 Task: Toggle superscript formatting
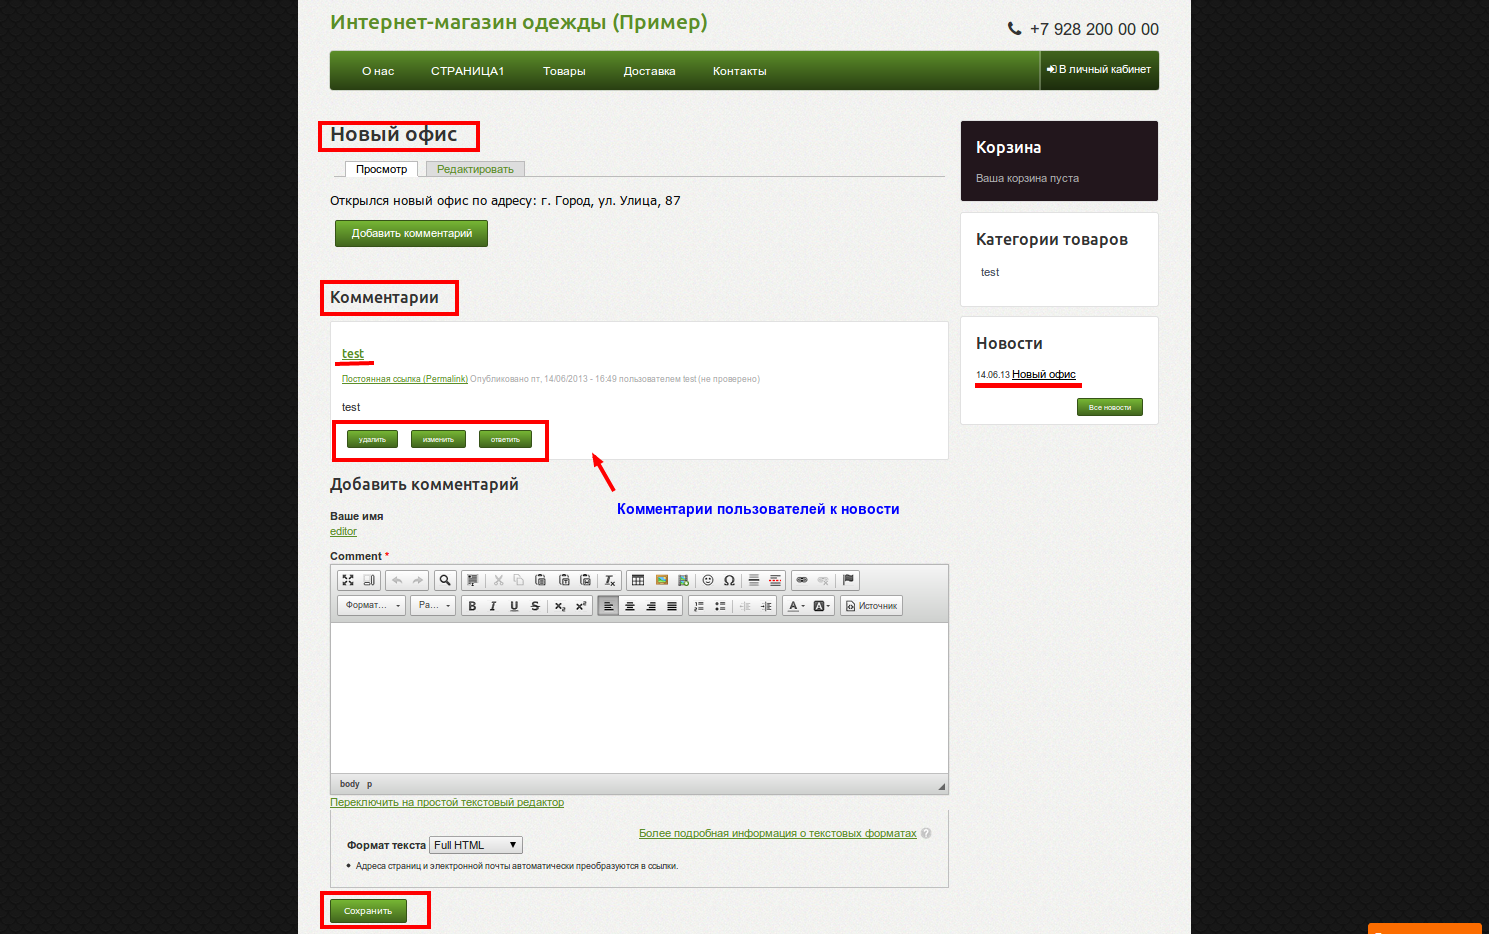point(581,606)
